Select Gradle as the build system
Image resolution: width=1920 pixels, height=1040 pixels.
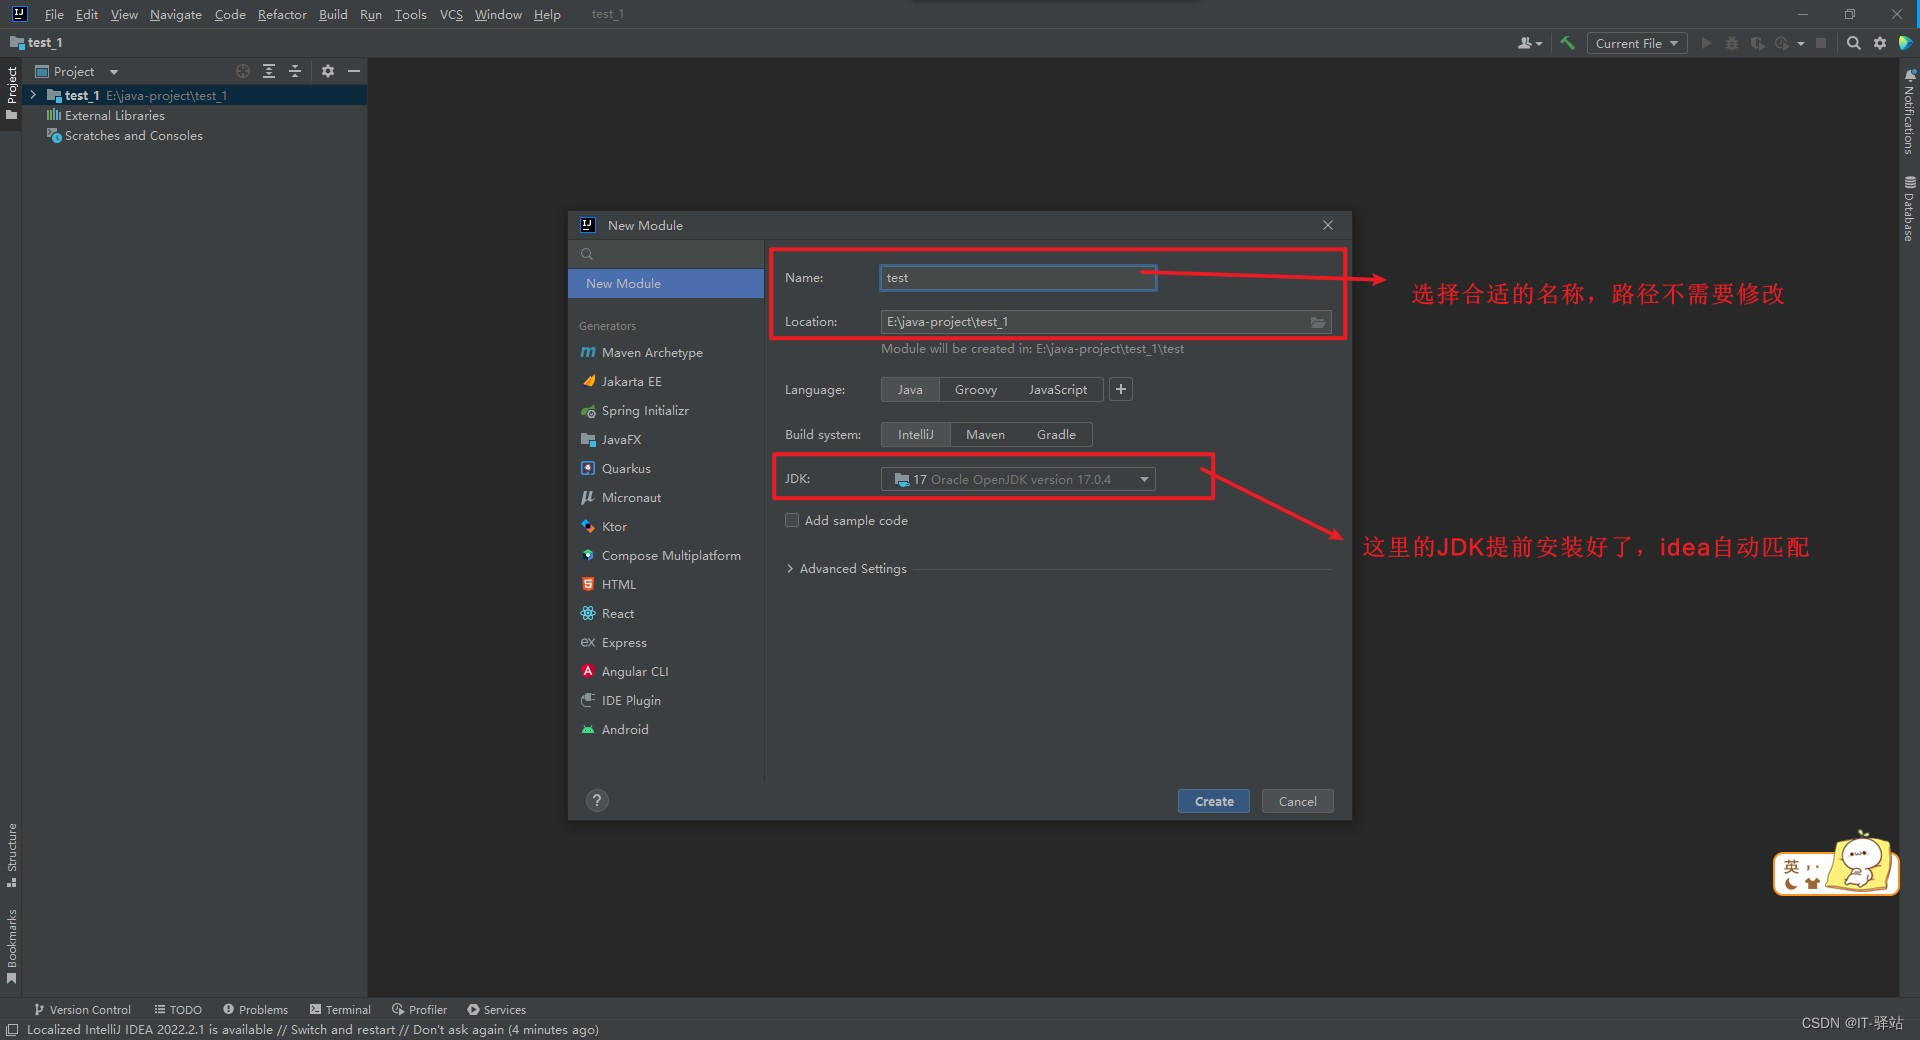pyautogui.click(x=1056, y=435)
